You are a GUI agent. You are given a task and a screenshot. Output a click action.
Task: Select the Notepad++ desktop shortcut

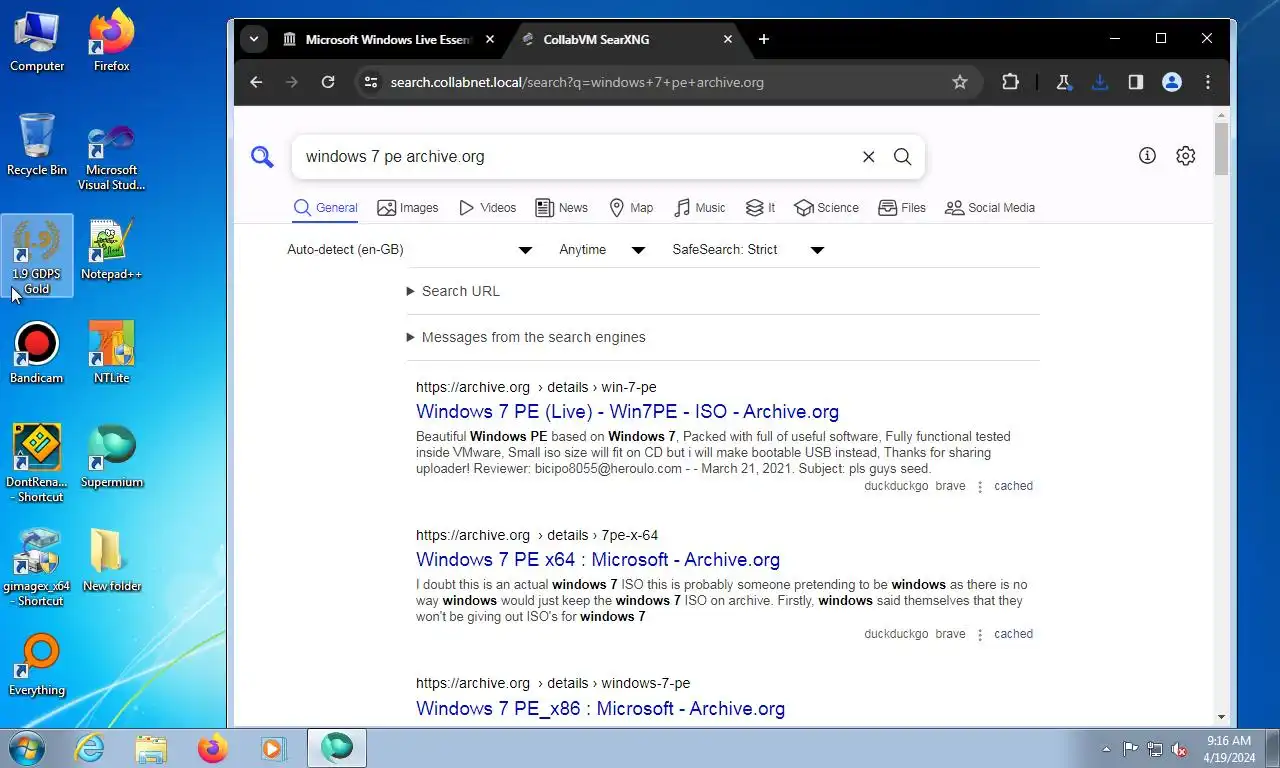point(111,250)
